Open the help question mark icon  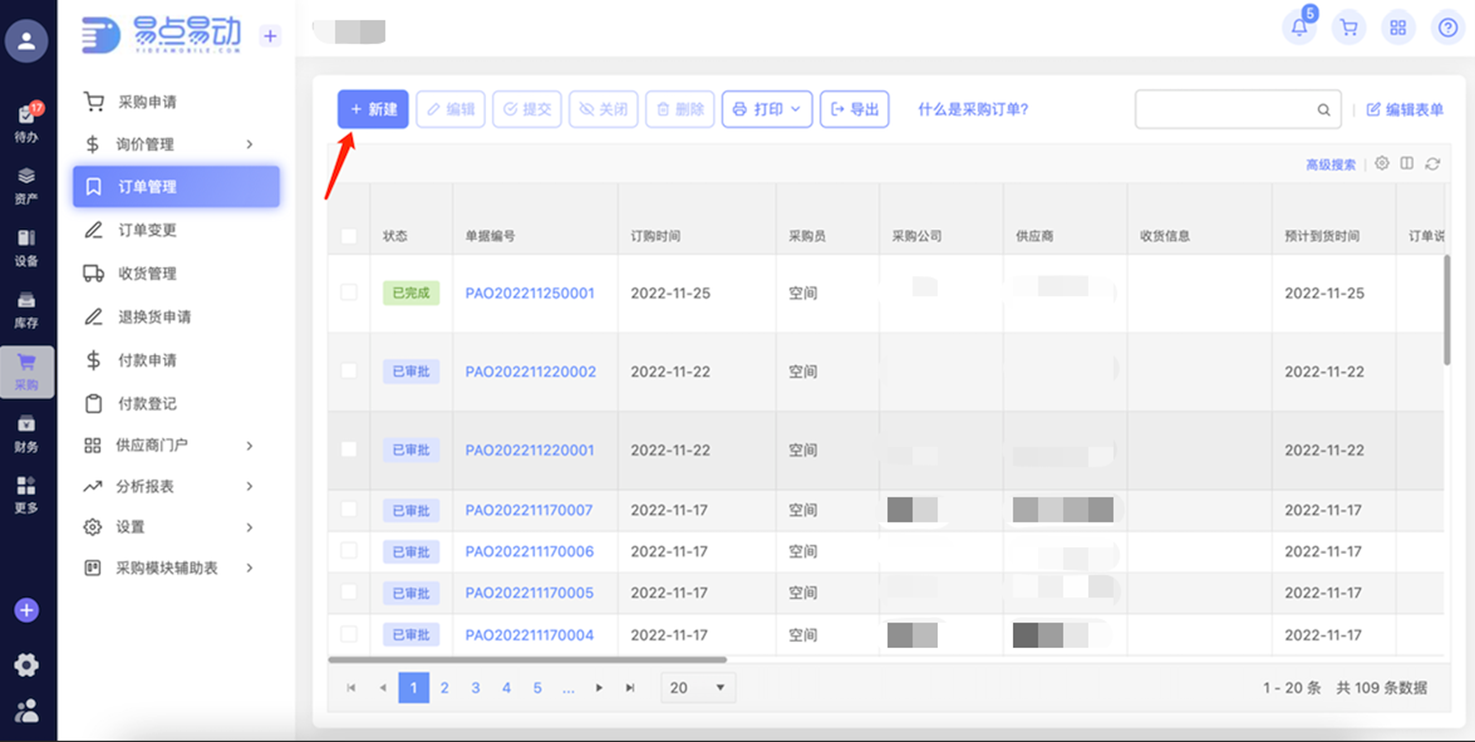pyautogui.click(x=1448, y=27)
